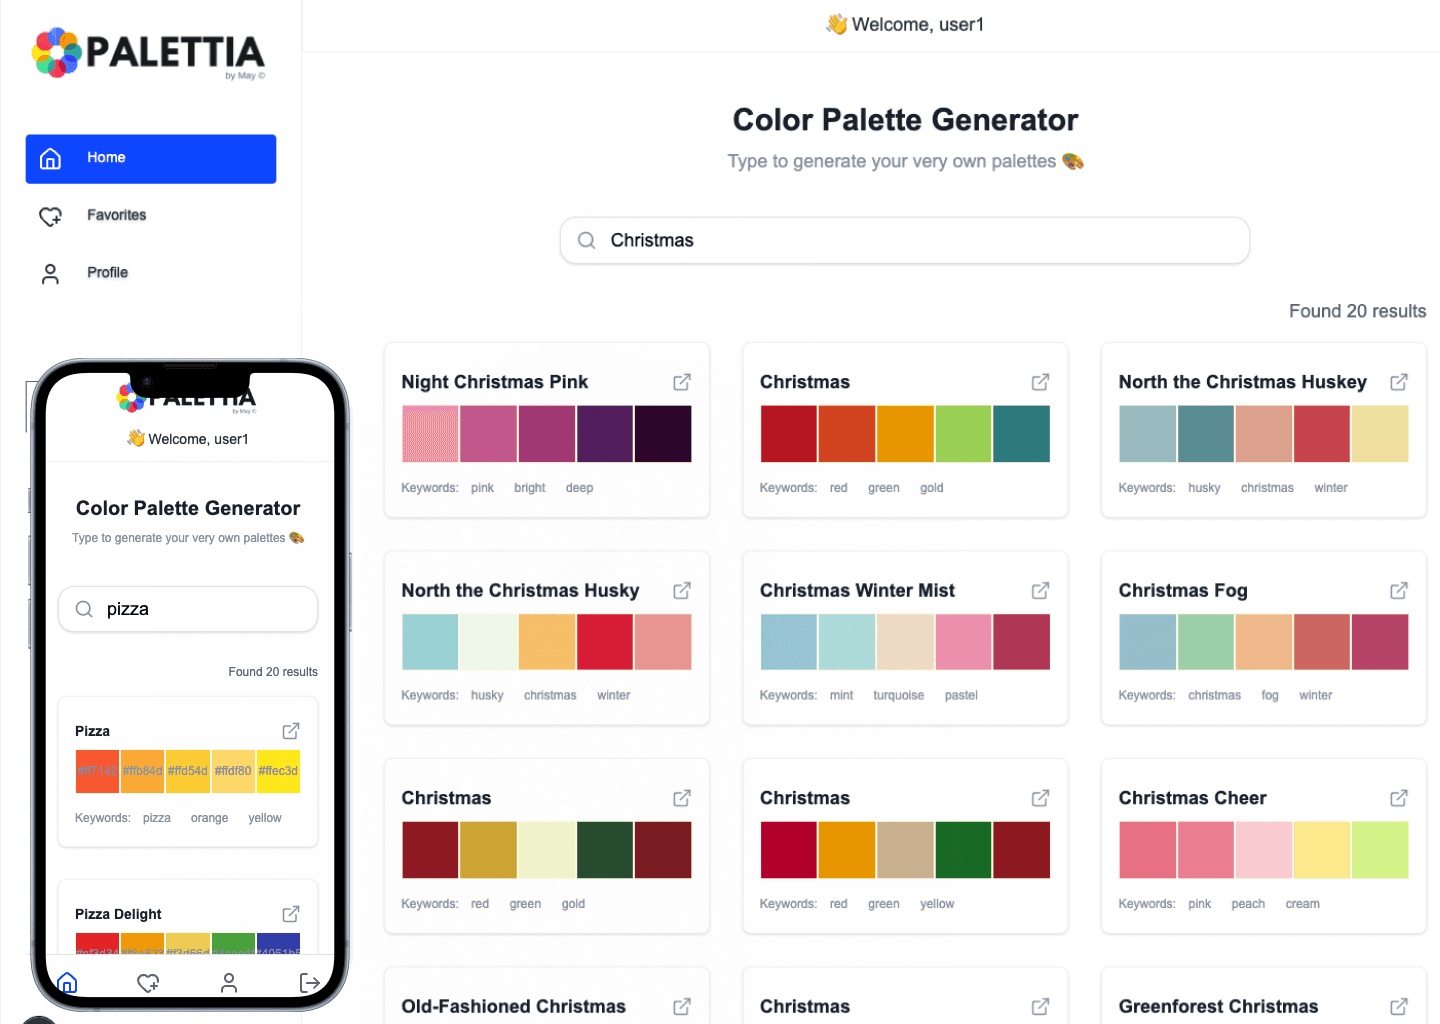Open the Christmas Winter Mist link icon
1440x1024 pixels.
point(1040,590)
